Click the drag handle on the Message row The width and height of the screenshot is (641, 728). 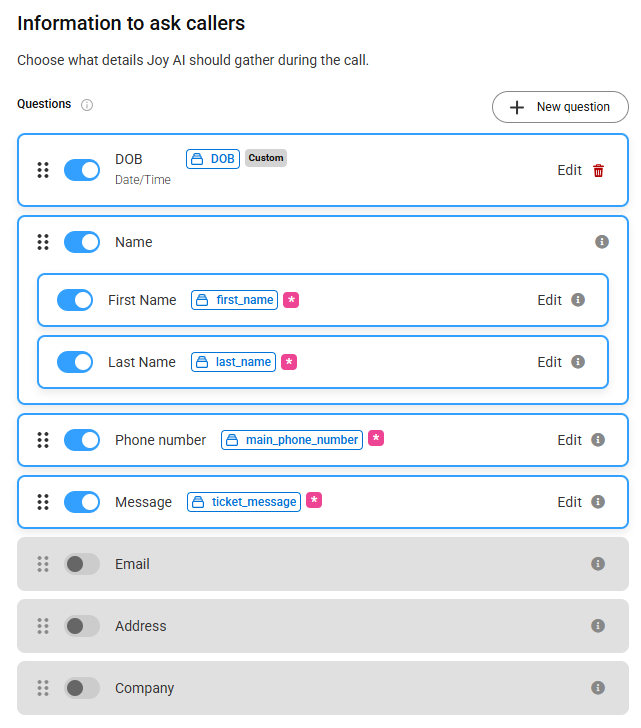43,502
